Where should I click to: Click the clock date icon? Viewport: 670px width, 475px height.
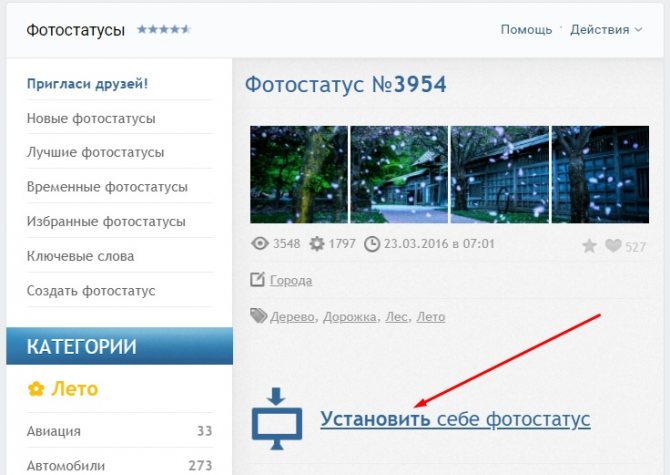[x=372, y=244]
